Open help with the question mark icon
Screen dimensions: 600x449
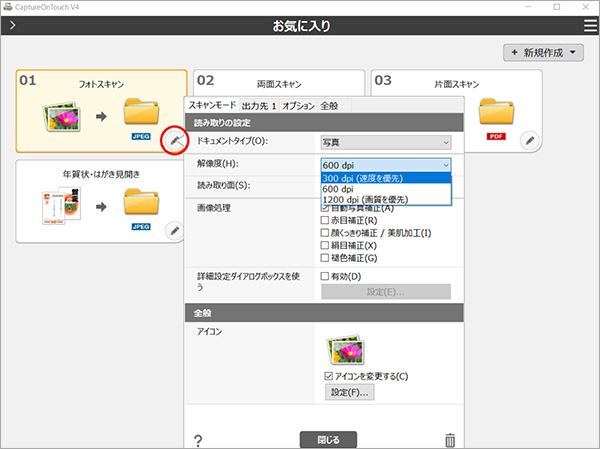(x=198, y=440)
